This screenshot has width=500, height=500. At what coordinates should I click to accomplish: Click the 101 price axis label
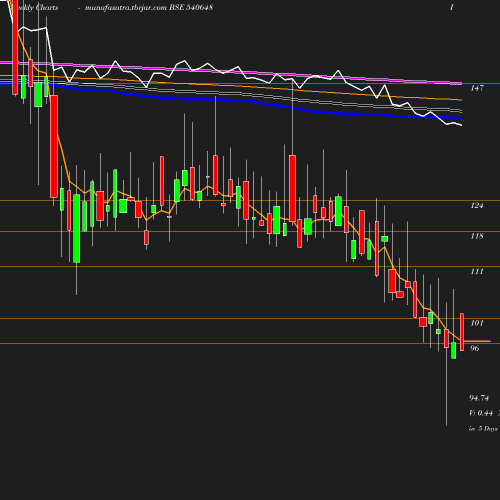[x=477, y=323]
